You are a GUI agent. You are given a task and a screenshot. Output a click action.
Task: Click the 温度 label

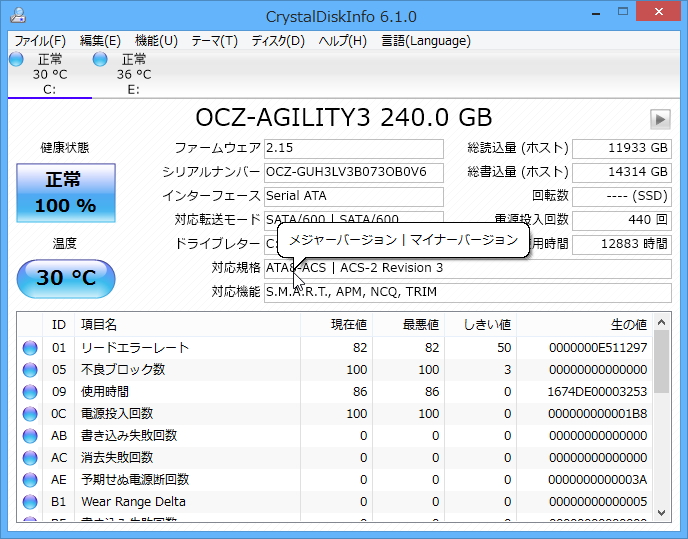[65, 243]
